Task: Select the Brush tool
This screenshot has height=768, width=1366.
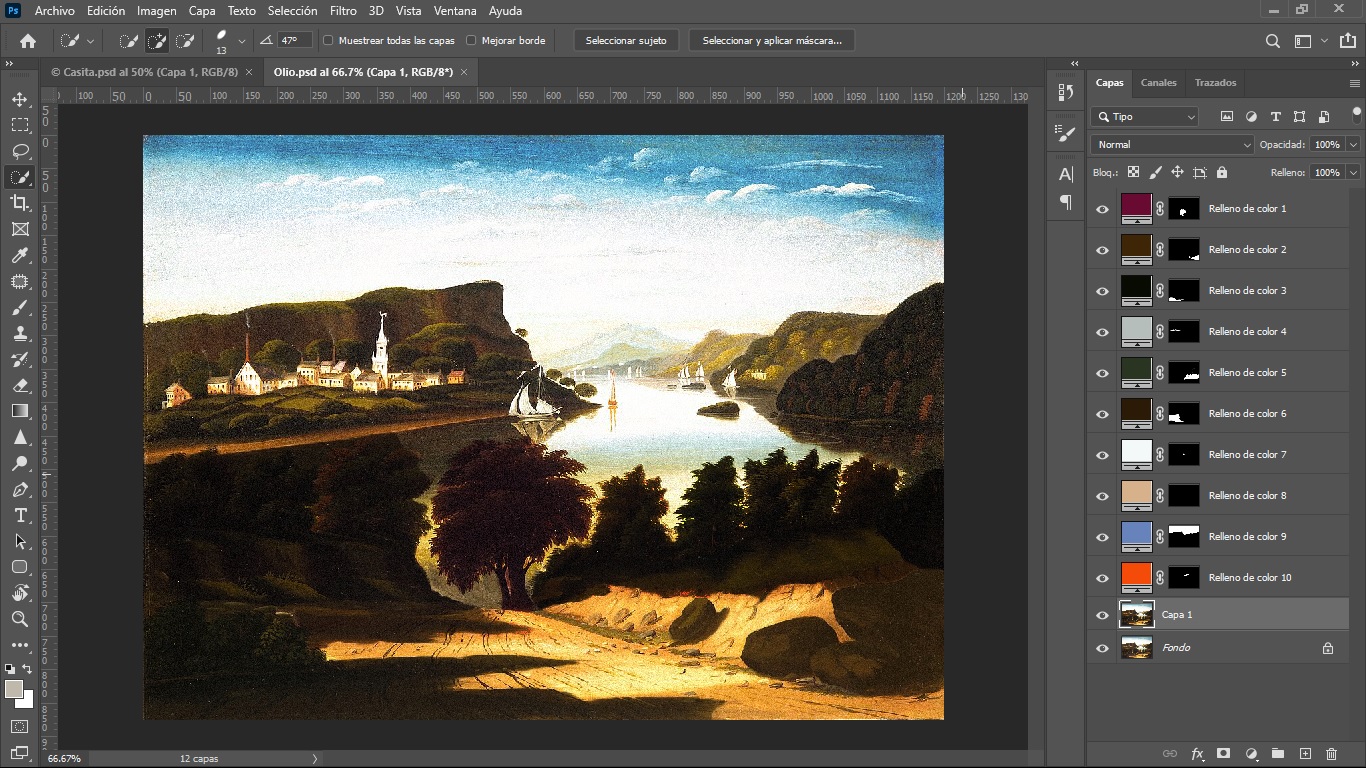Action: (20, 308)
